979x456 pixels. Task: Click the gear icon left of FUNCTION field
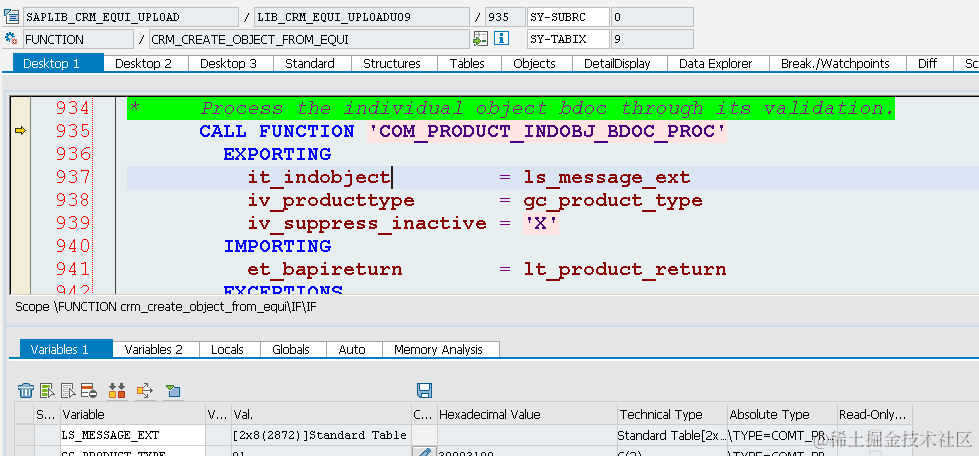tap(11, 39)
